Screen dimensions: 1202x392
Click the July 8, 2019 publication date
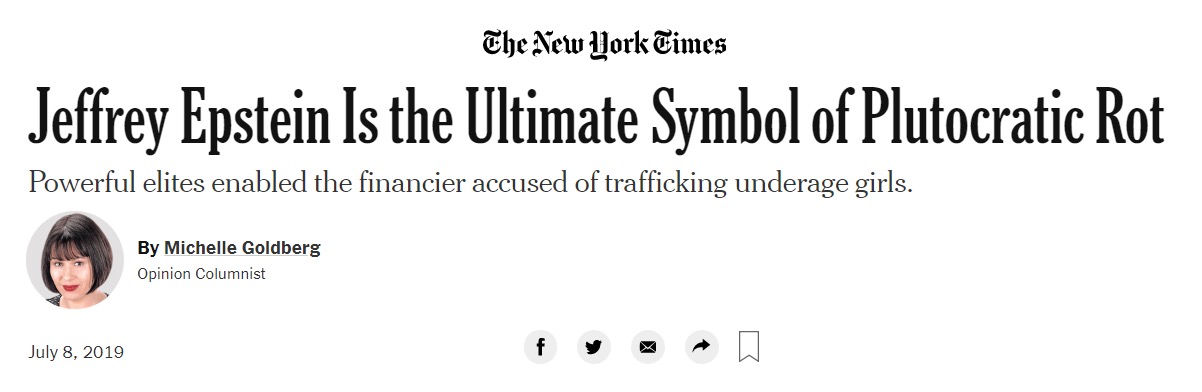coord(76,352)
